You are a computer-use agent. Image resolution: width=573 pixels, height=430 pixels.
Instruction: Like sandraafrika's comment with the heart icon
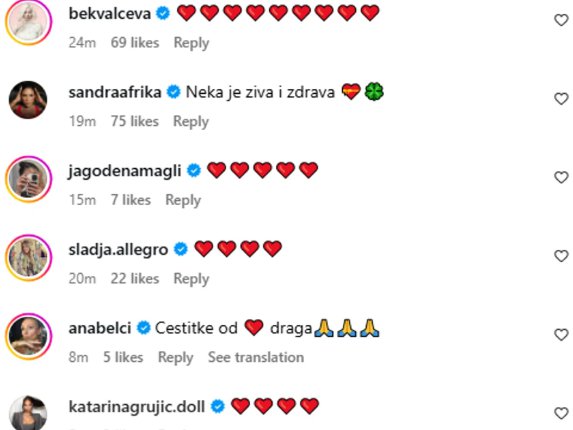coord(561,99)
